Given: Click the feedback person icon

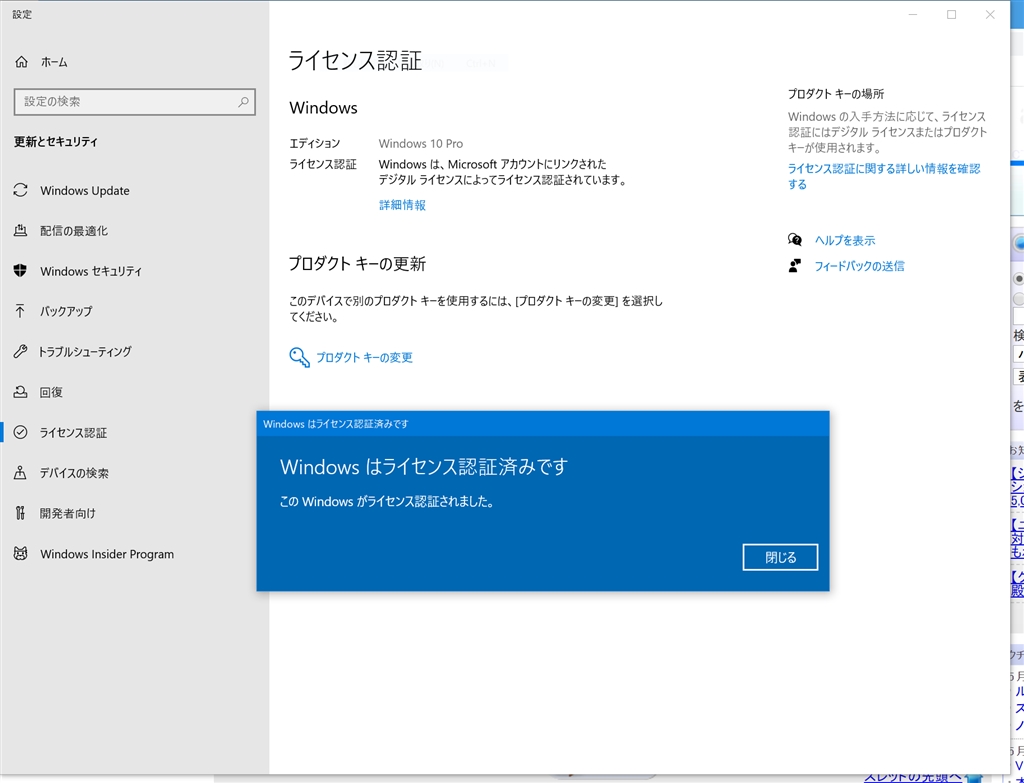Looking at the screenshot, I should click(795, 266).
